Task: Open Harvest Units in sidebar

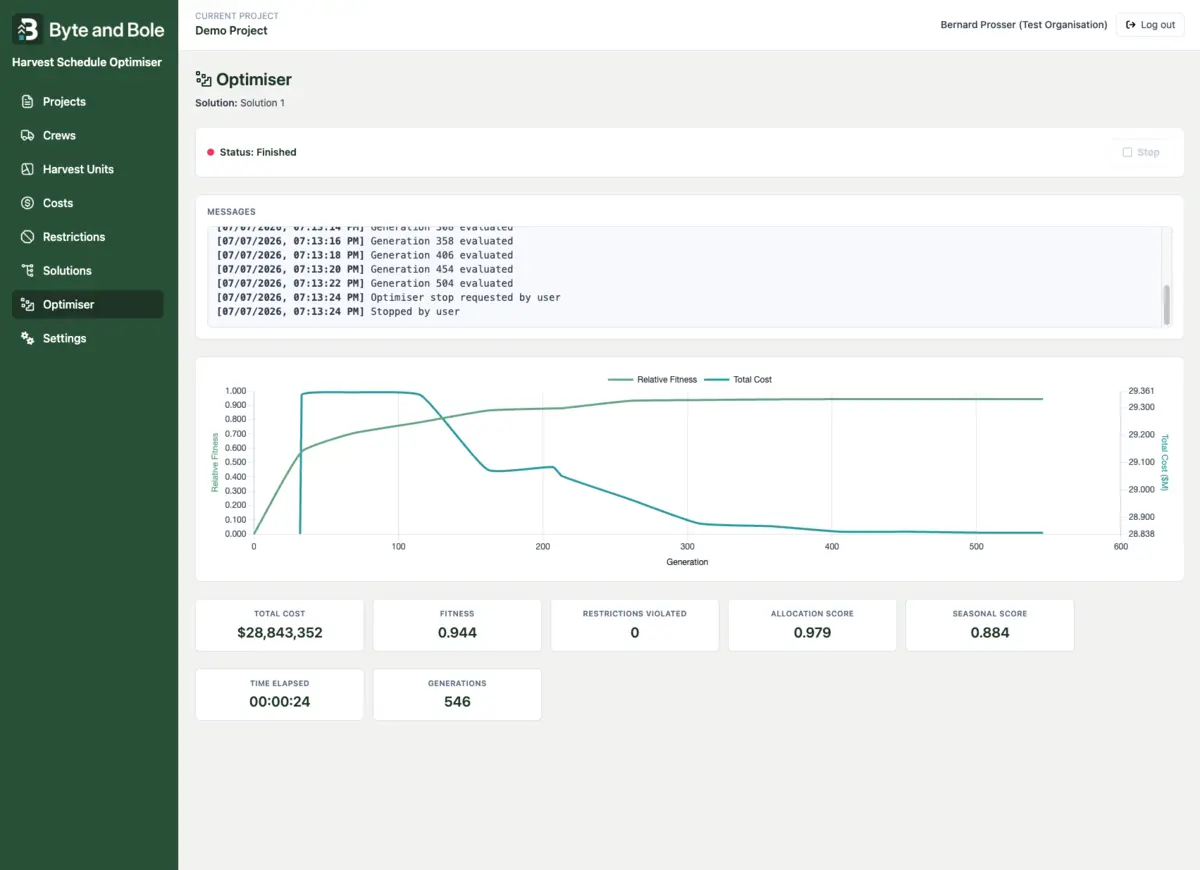Action: tap(87, 169)
